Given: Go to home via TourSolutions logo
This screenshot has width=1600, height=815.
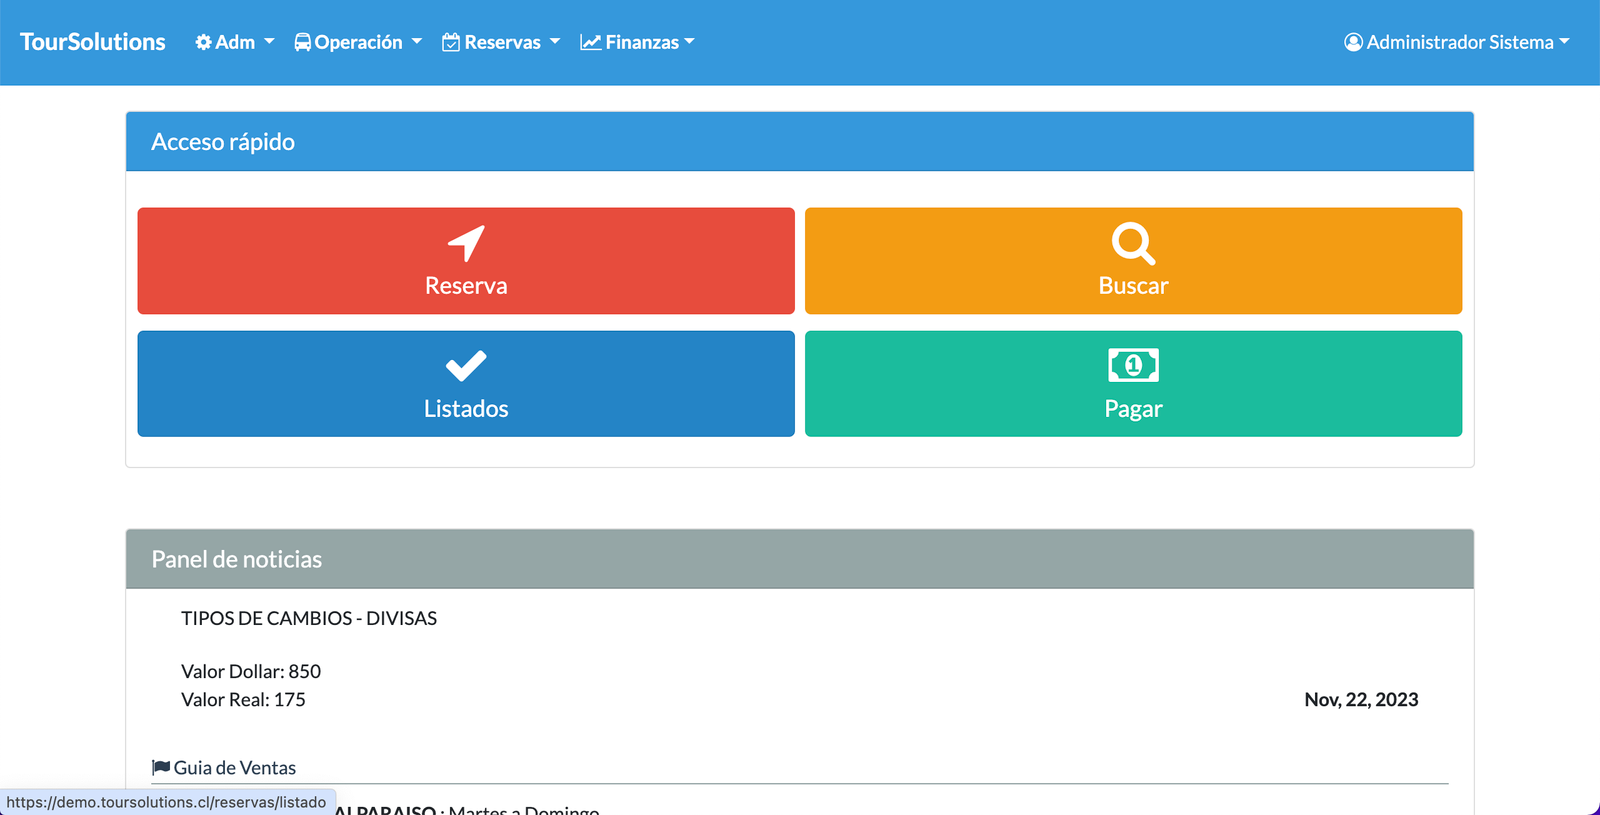Looking at the screenshot, I should tap(93, 42).
